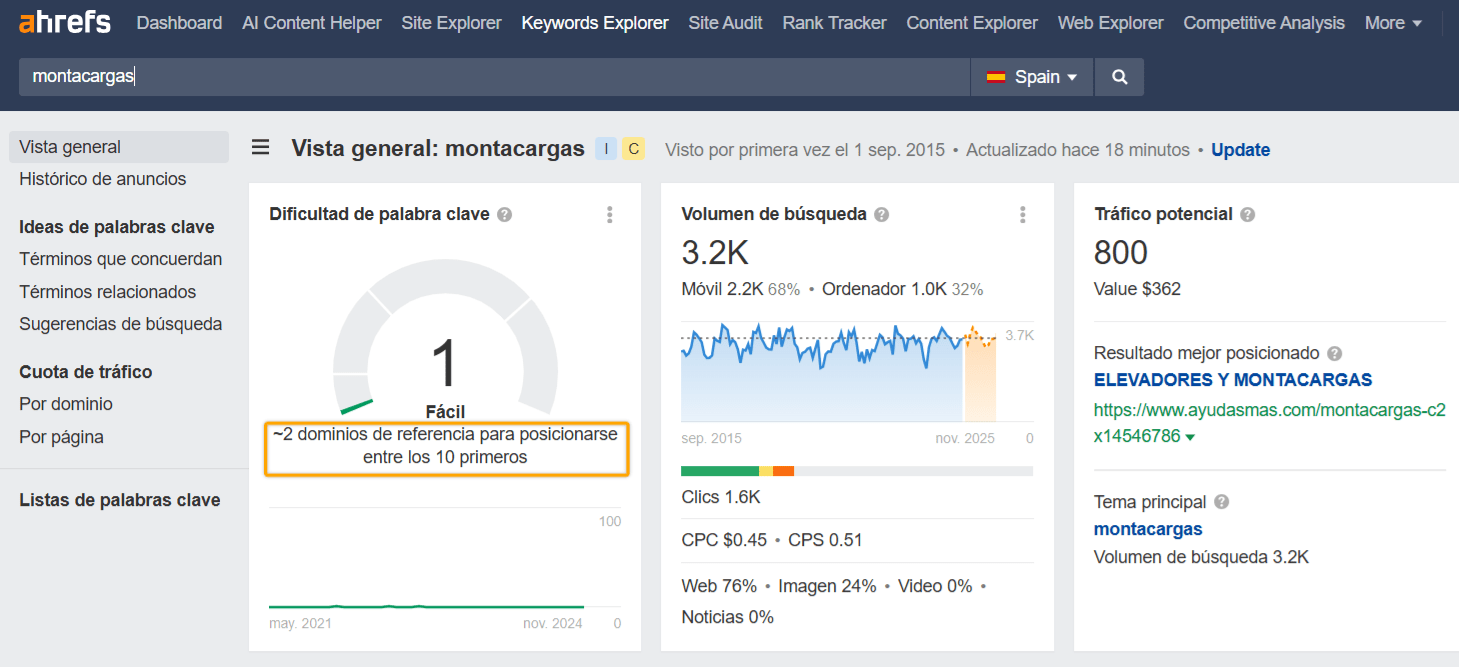Open the Spain country selector

pyautogui.click(x=1032, y=76)
